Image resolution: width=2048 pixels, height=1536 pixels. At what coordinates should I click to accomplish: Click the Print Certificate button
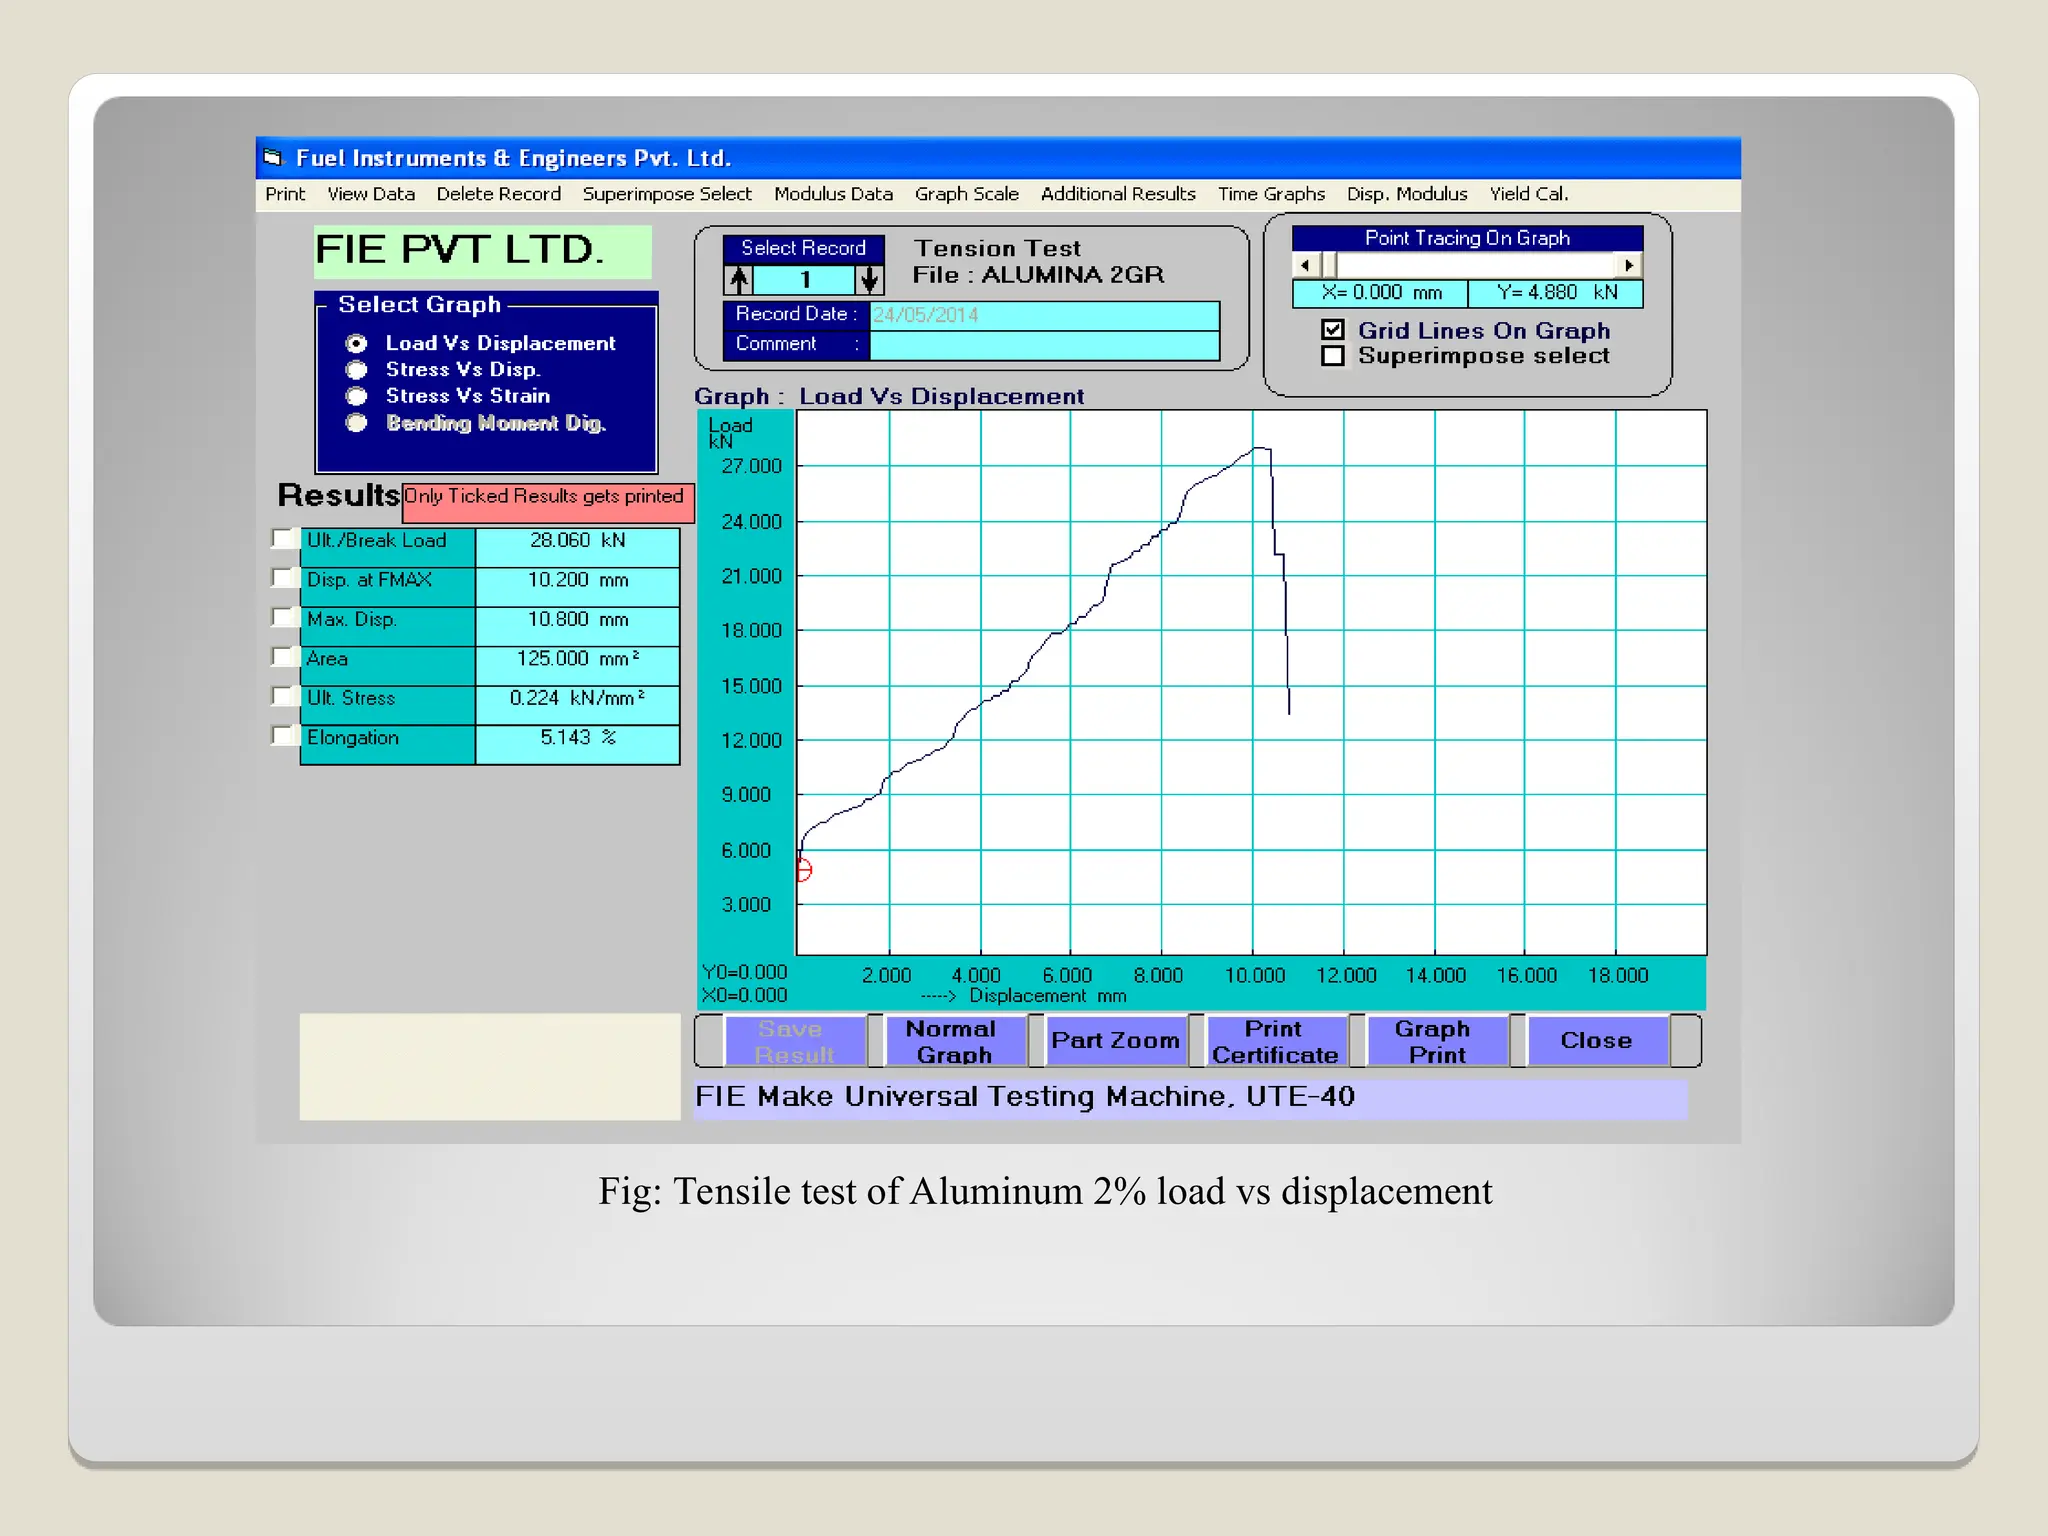coord(1276,1041)
